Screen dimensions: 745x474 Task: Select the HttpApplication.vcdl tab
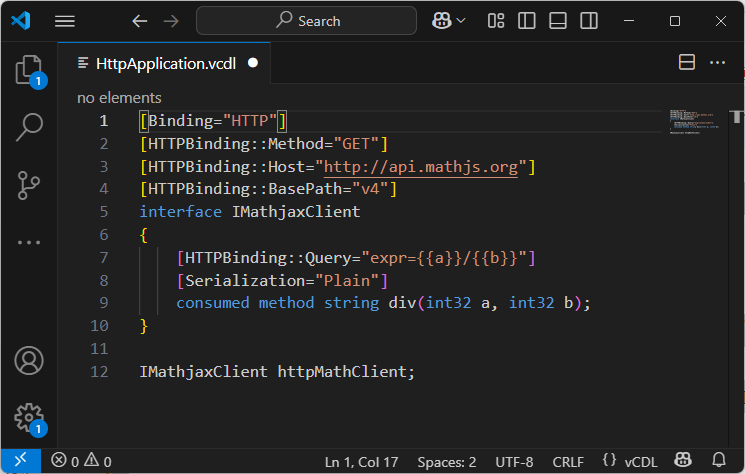coord(164,63)
